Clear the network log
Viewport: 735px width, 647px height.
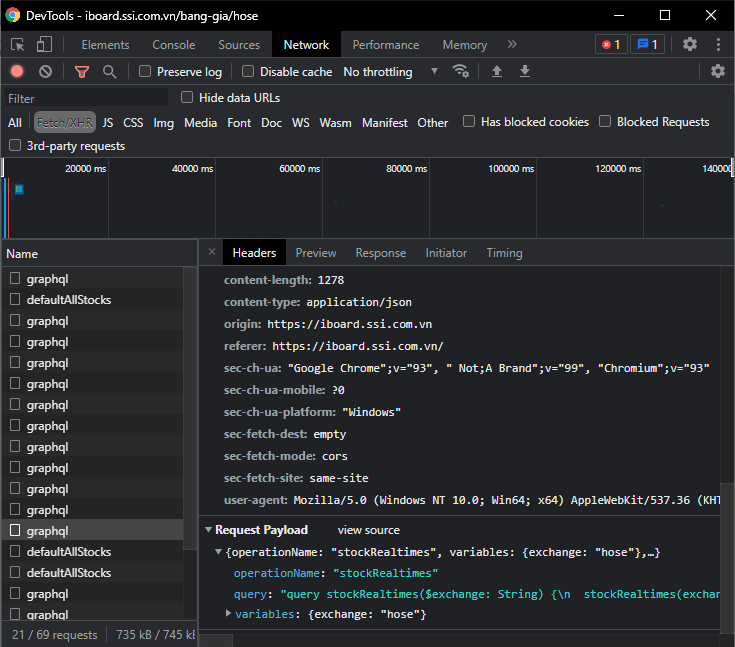click(x=45, y=71)
